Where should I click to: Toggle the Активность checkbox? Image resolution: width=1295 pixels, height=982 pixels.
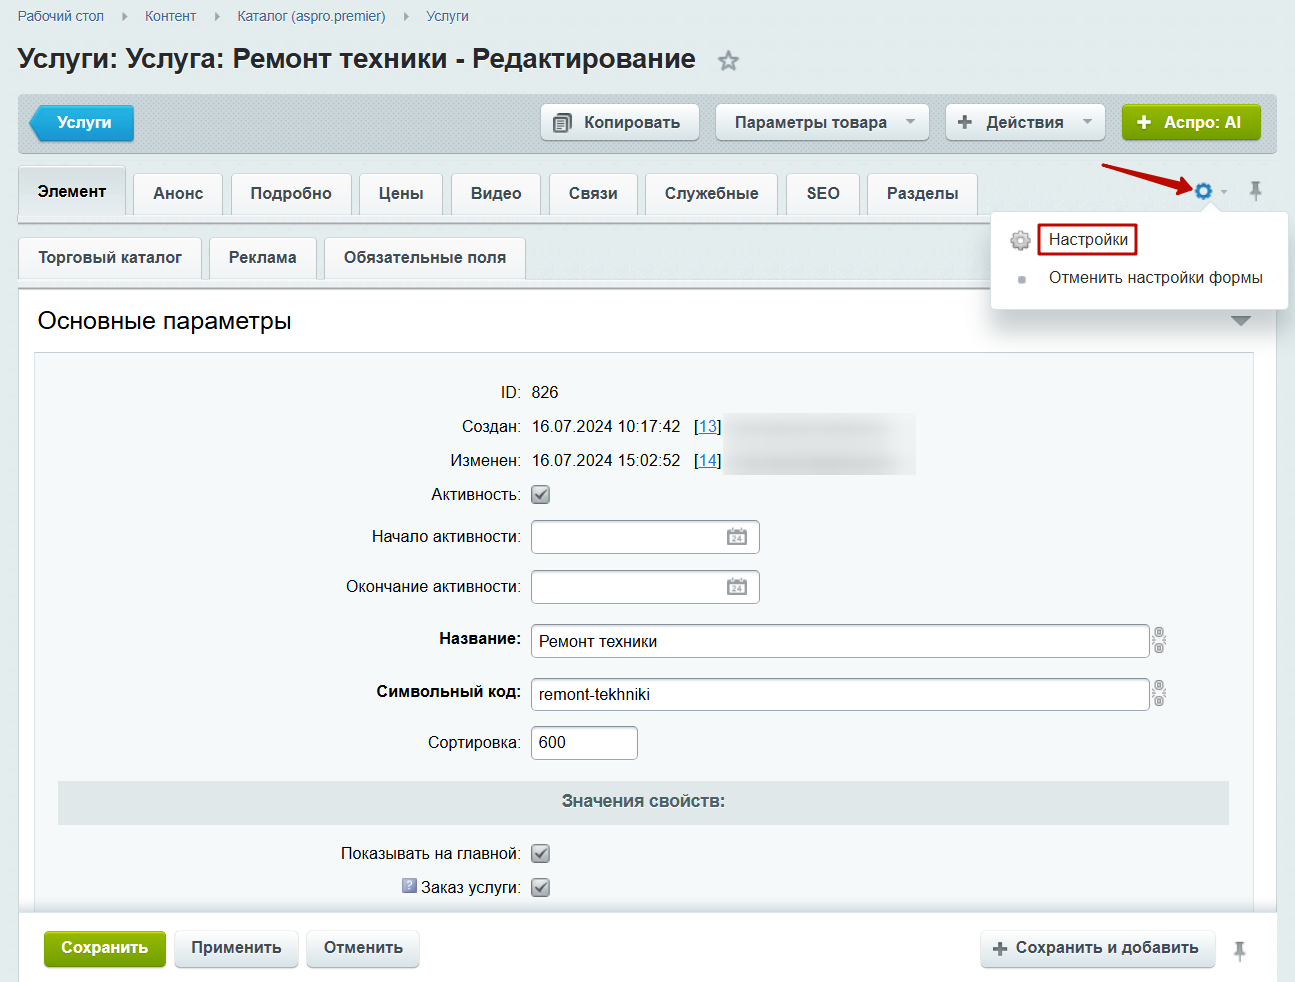coord(541,495)
